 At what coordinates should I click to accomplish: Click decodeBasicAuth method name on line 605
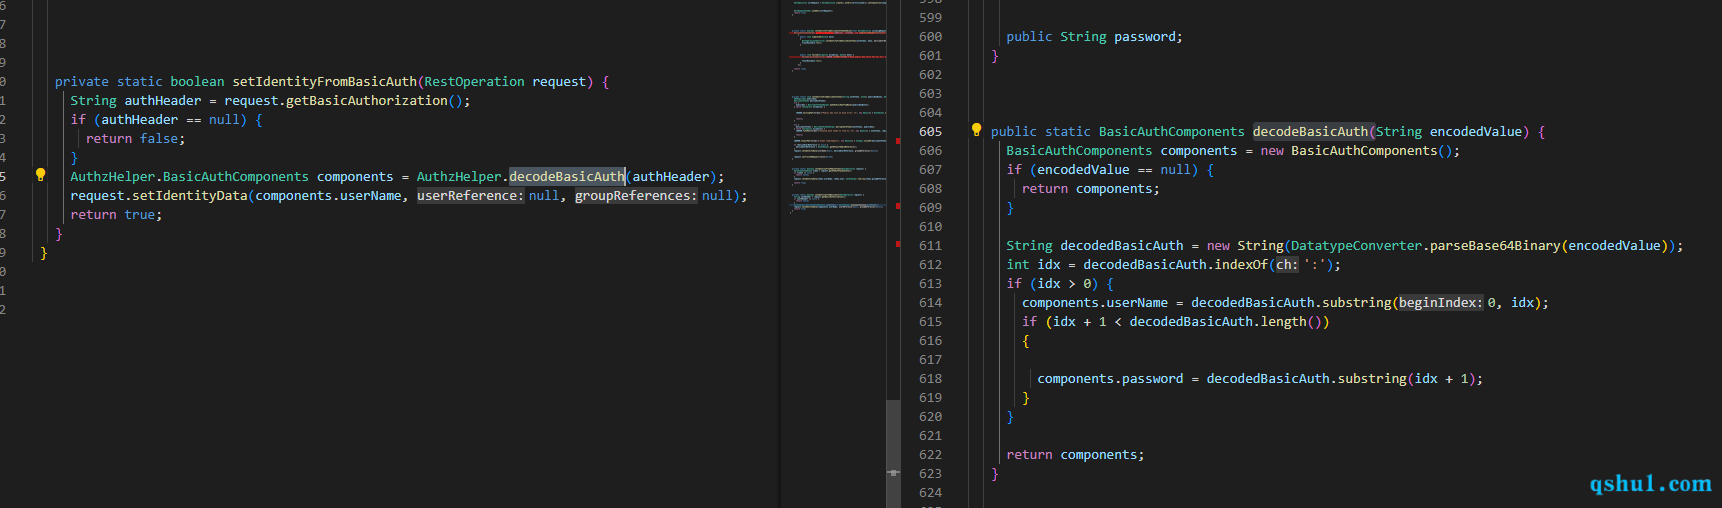coord(1310,132)
